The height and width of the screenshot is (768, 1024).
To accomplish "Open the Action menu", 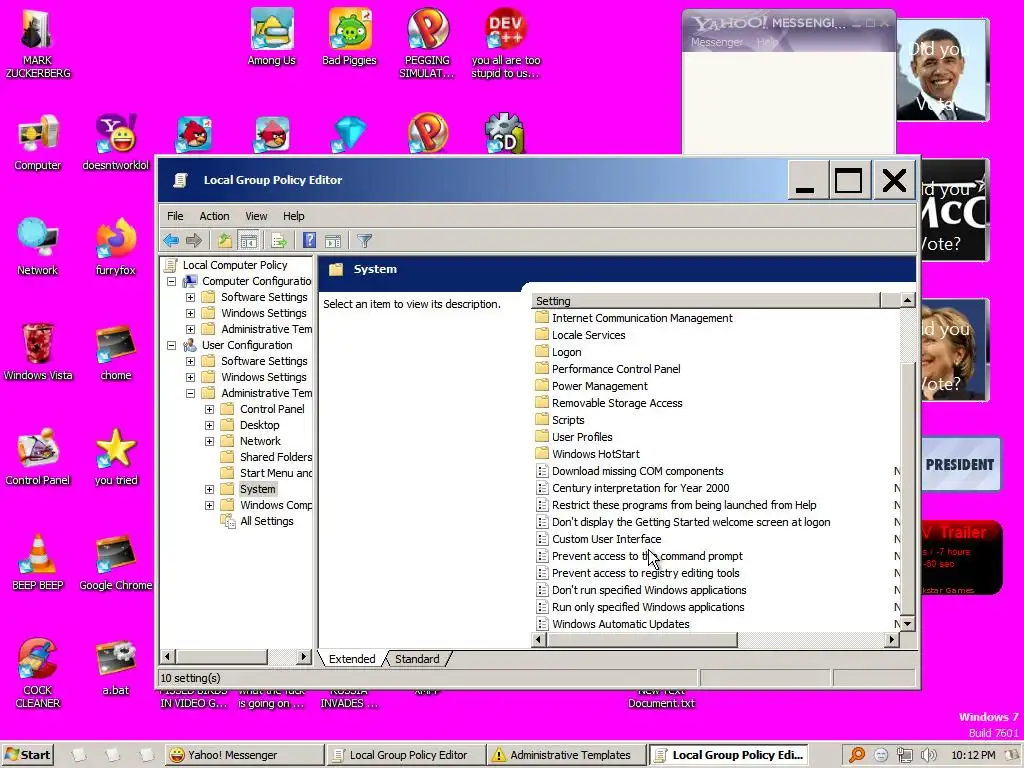I will (x=214, y=216).
